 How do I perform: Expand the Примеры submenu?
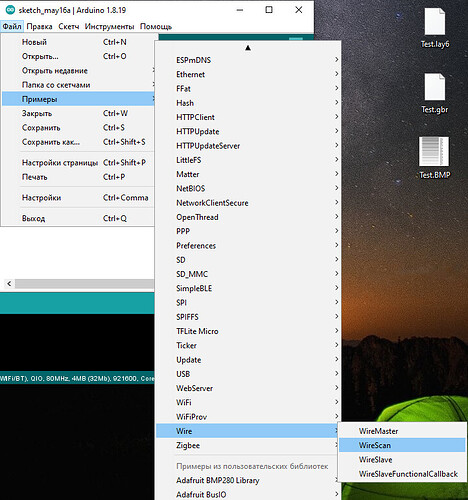click(78, 99)
